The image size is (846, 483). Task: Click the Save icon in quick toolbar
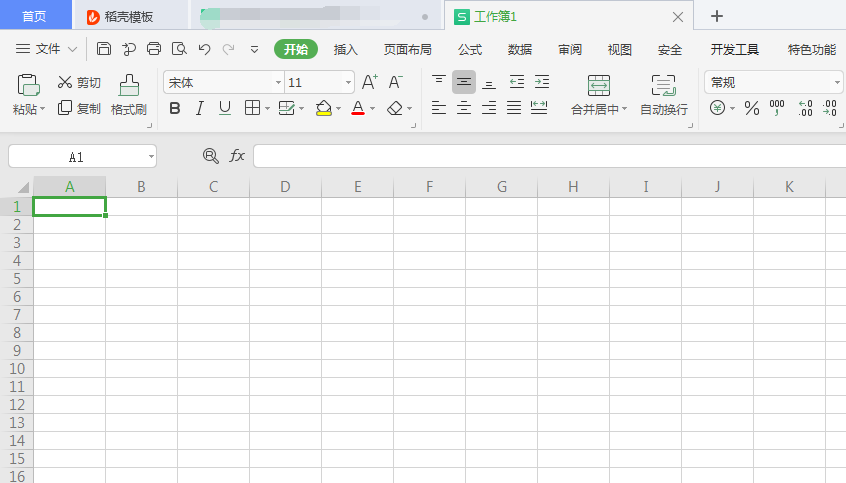tap(104, 49)
